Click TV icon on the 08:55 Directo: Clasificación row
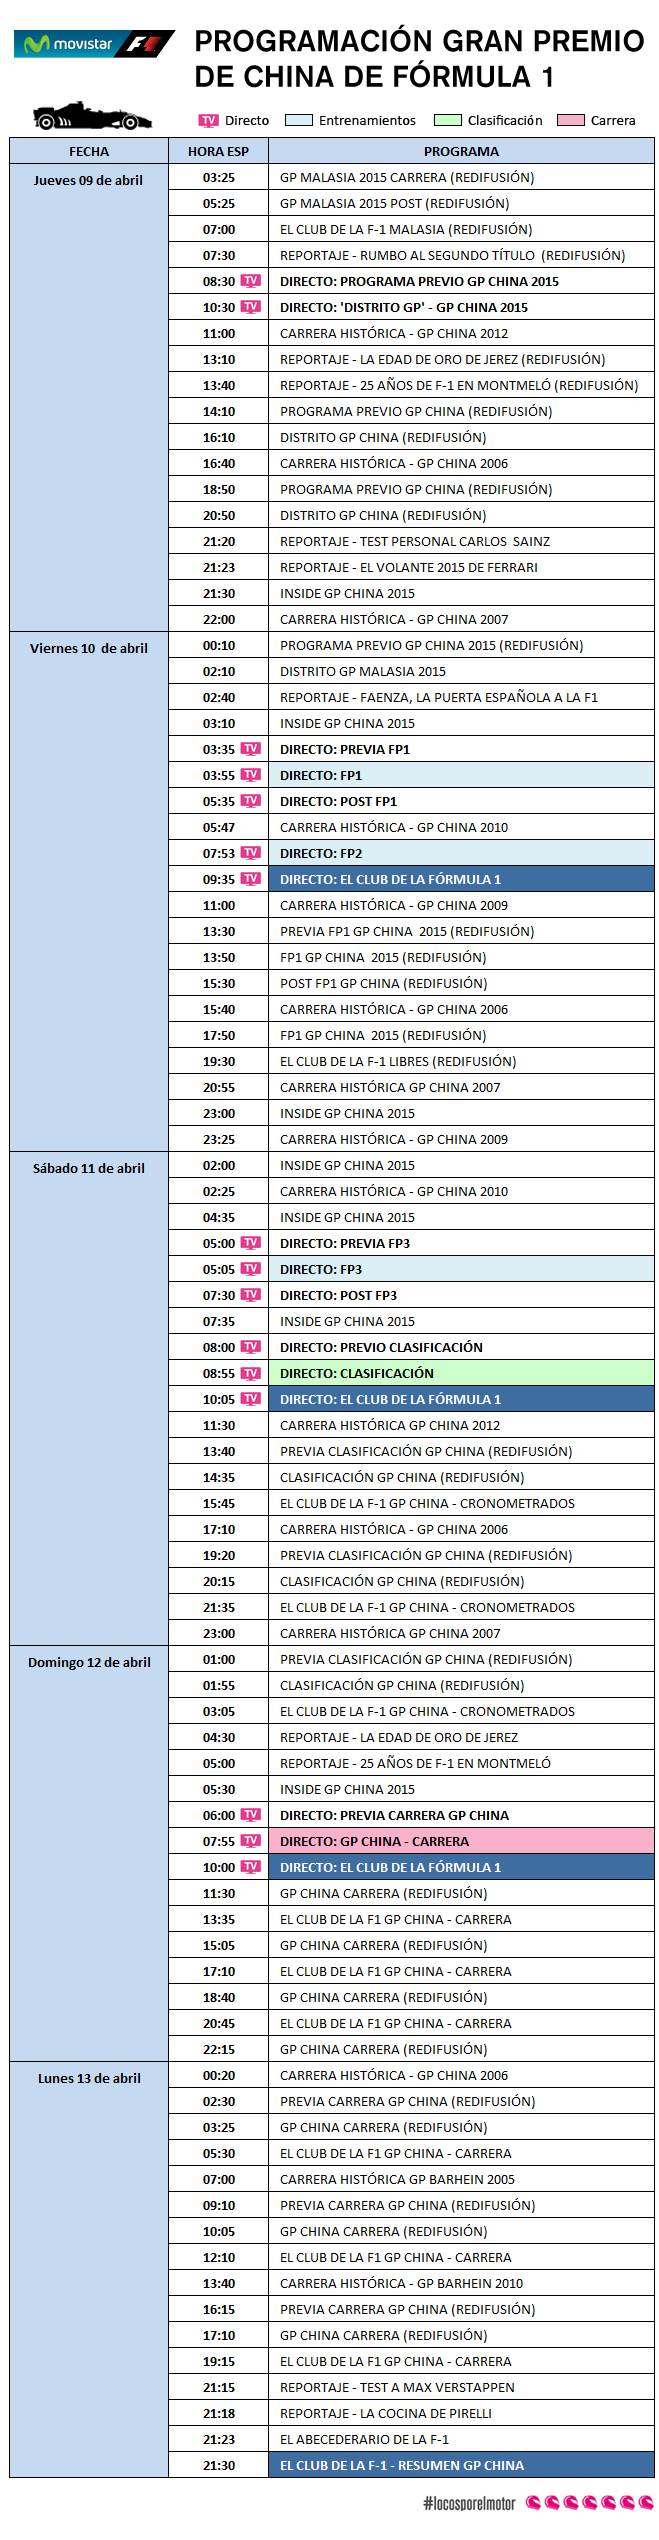 click(250, 1373)
